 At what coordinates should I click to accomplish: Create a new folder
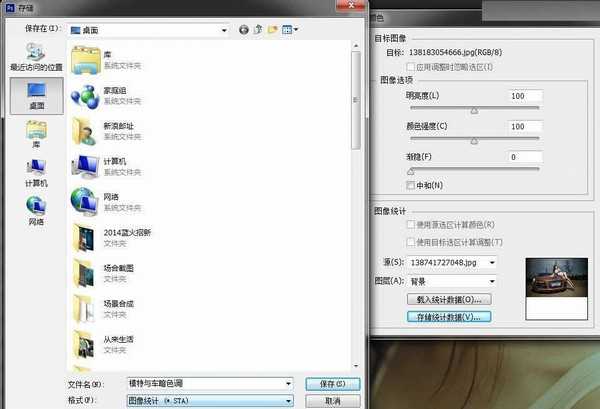(273, 31)
